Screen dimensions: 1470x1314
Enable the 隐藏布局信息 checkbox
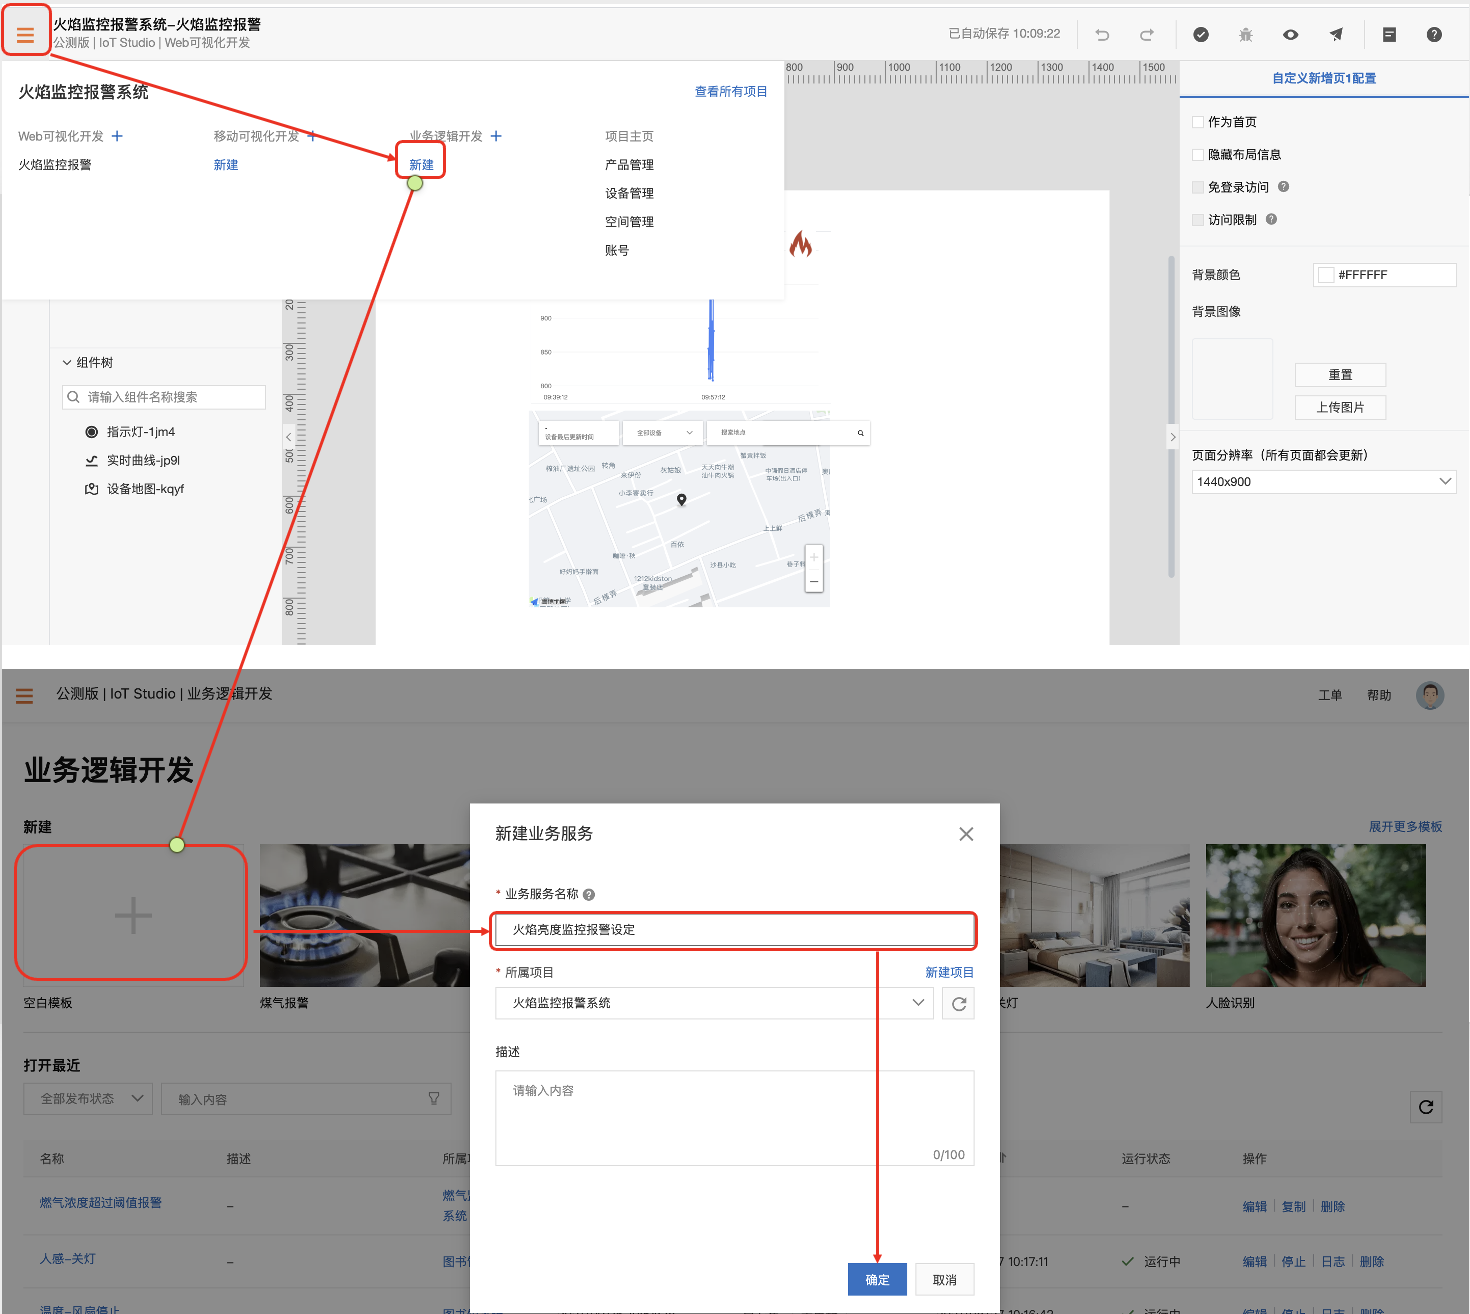(1198, 155)
